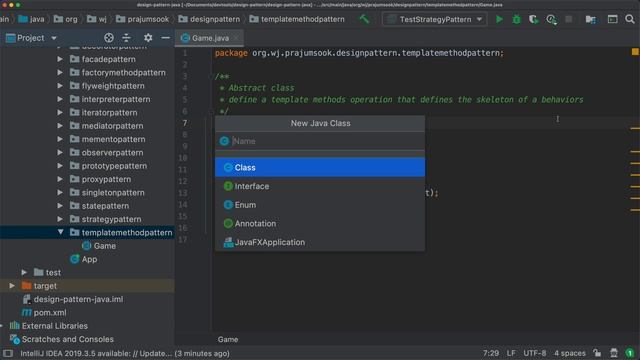Select Class in New Java Class list
Screen dimensions: 640x360
coord(320,167)
